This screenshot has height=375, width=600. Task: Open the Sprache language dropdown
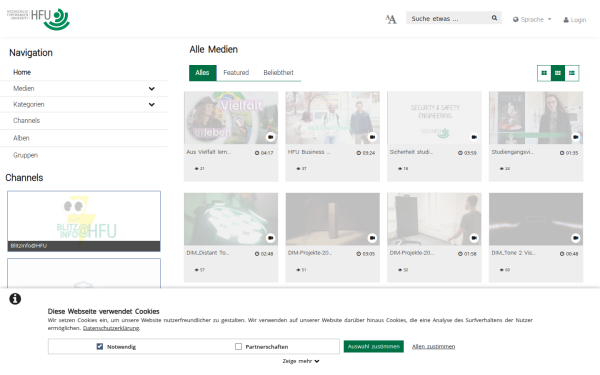point(532,20)
